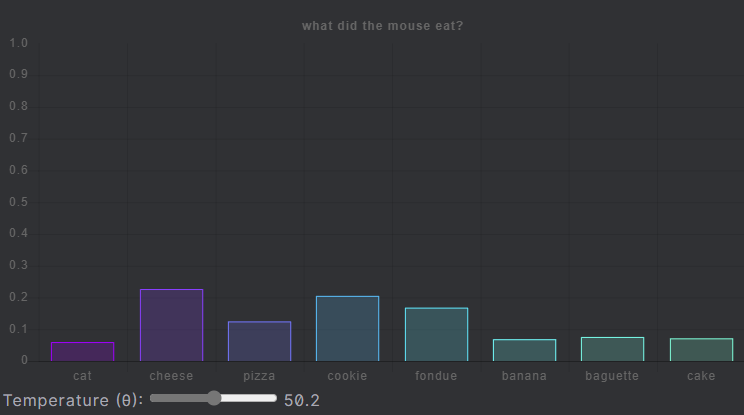Image resolution: width=744 pixels, height=415 pixels.
Task: Select the pizza bar
Action: 260,341
